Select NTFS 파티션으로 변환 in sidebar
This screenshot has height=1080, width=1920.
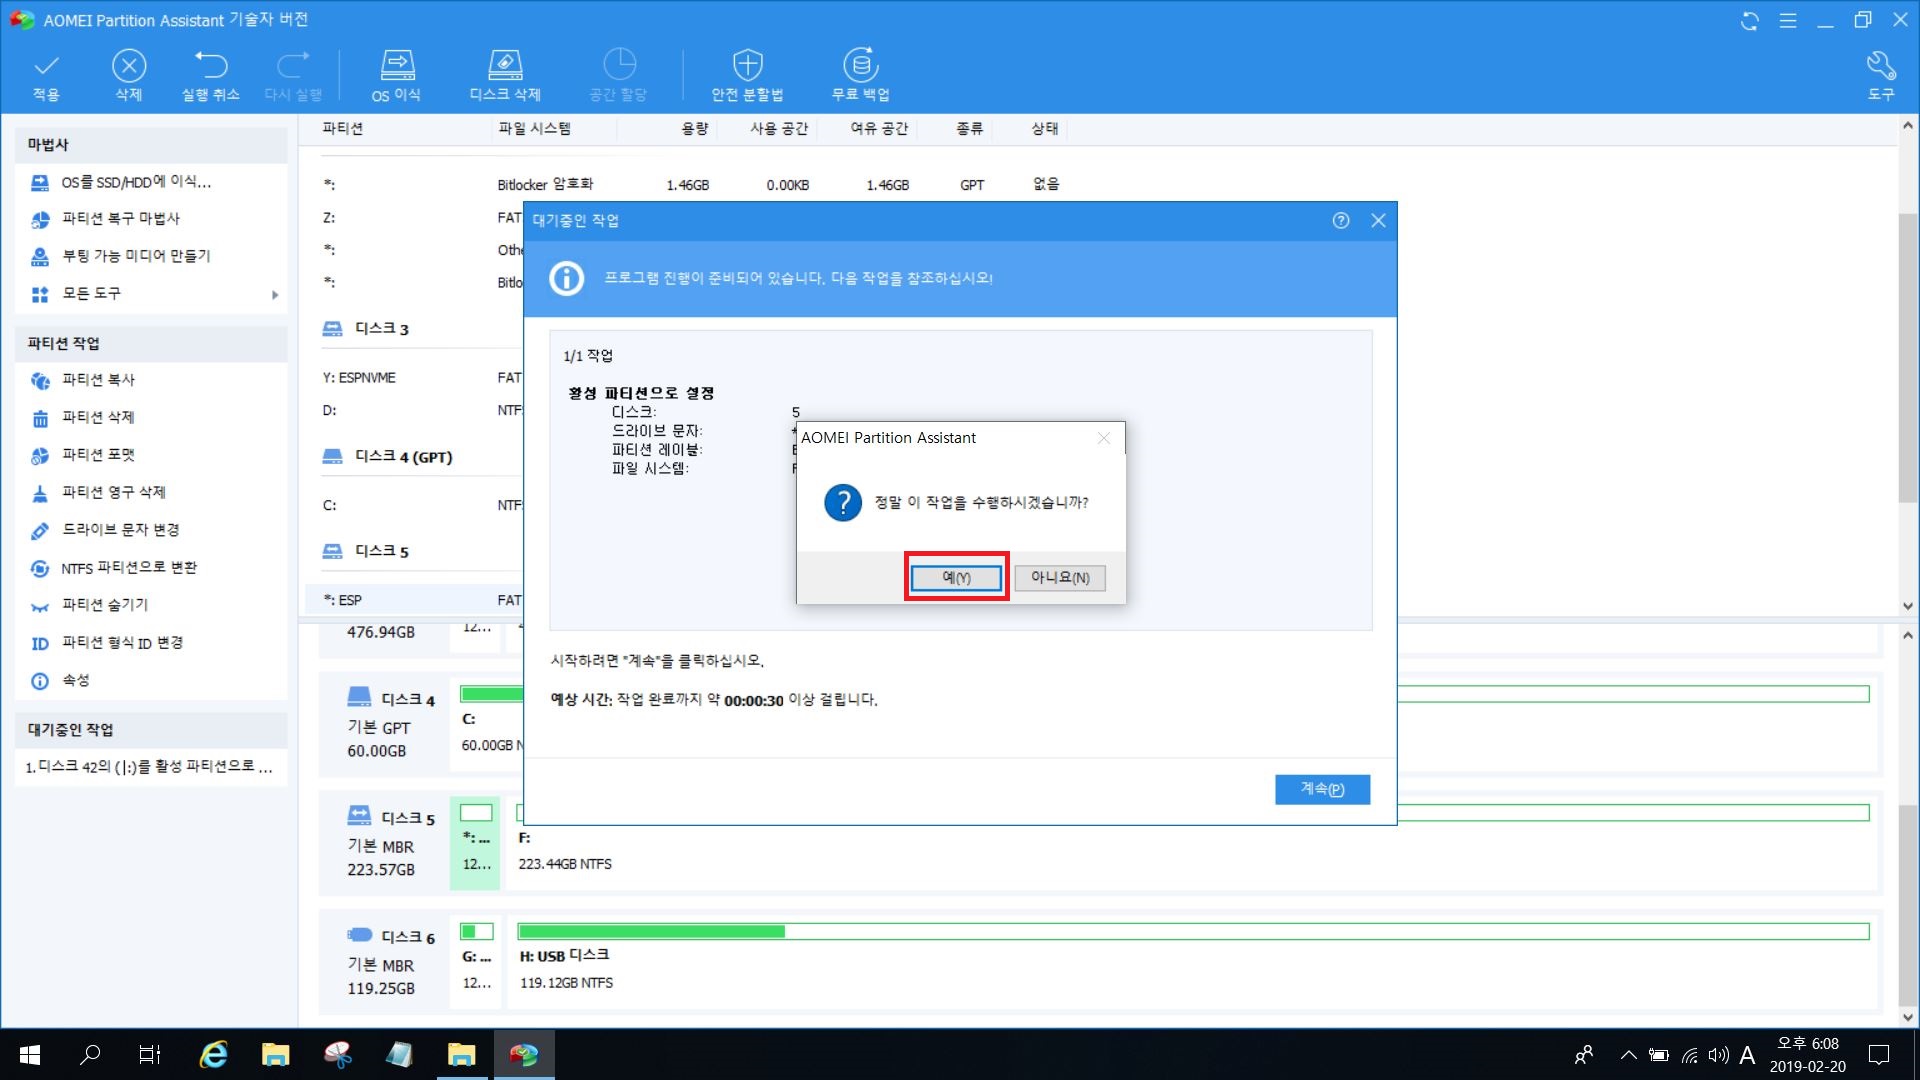(x=129, y=568)
